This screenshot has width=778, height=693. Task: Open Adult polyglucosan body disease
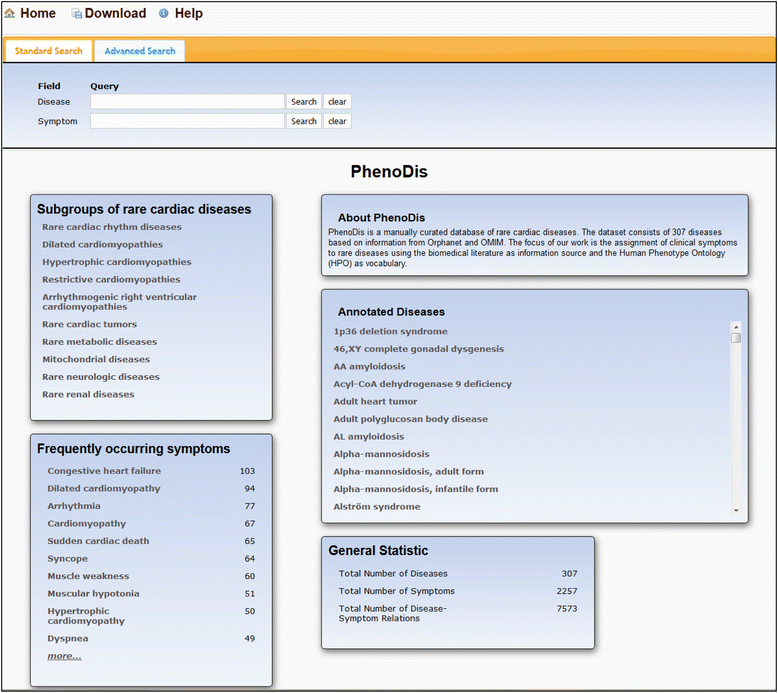410,419
